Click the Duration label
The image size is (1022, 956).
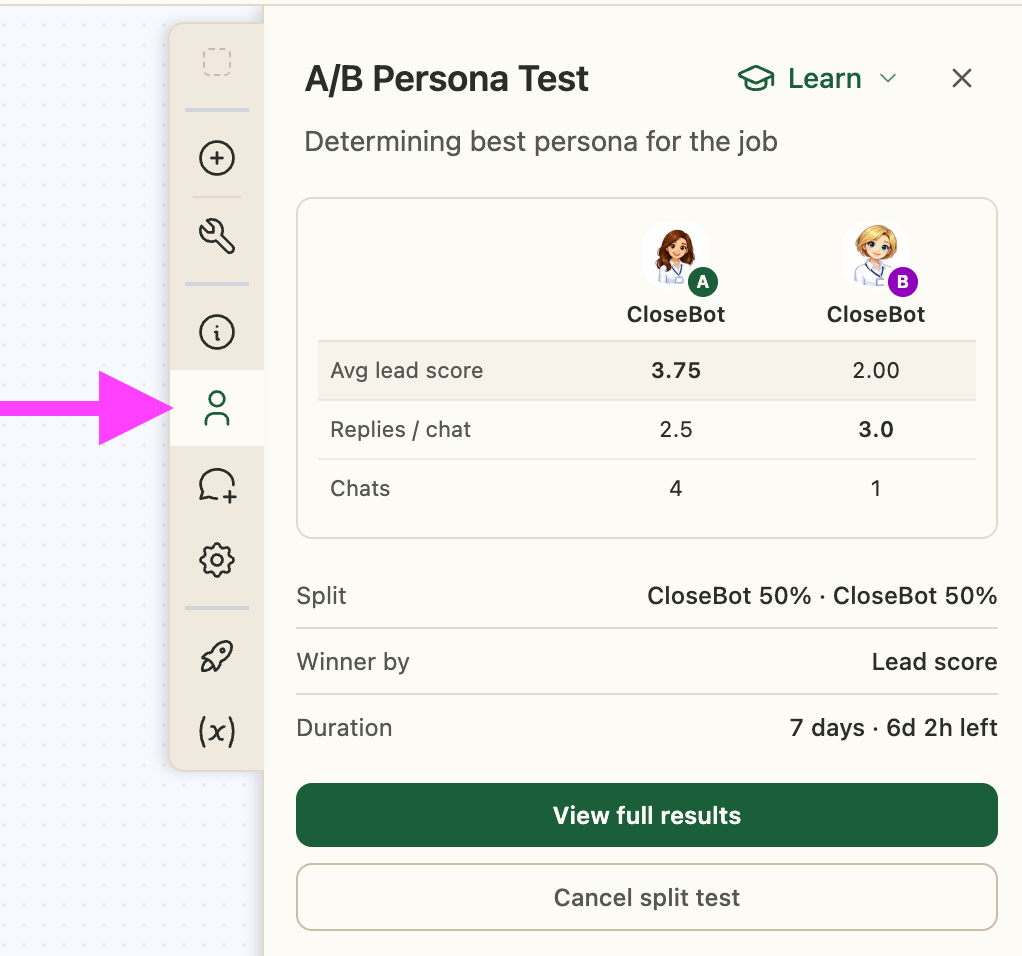tap(344, 727)
